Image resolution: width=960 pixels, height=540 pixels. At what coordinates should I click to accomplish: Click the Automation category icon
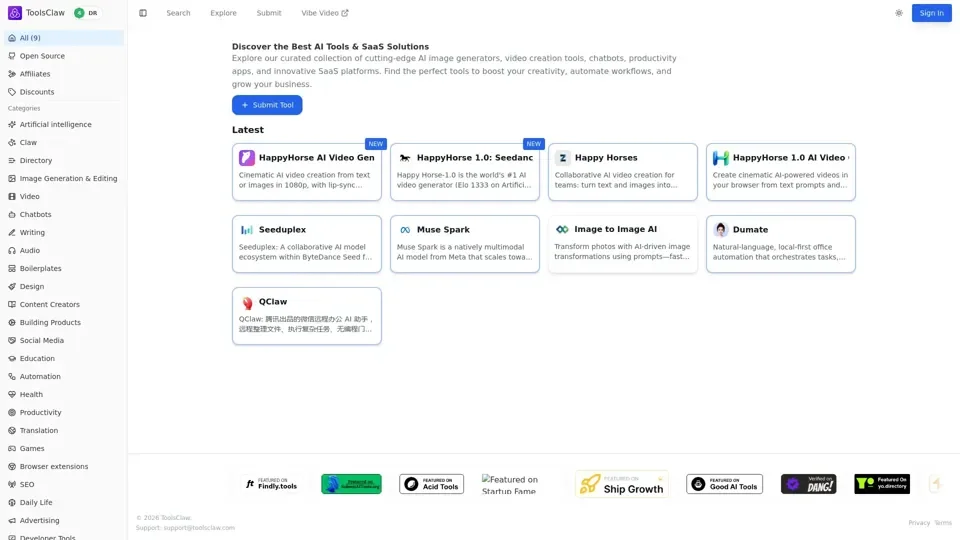coord(12,377)
